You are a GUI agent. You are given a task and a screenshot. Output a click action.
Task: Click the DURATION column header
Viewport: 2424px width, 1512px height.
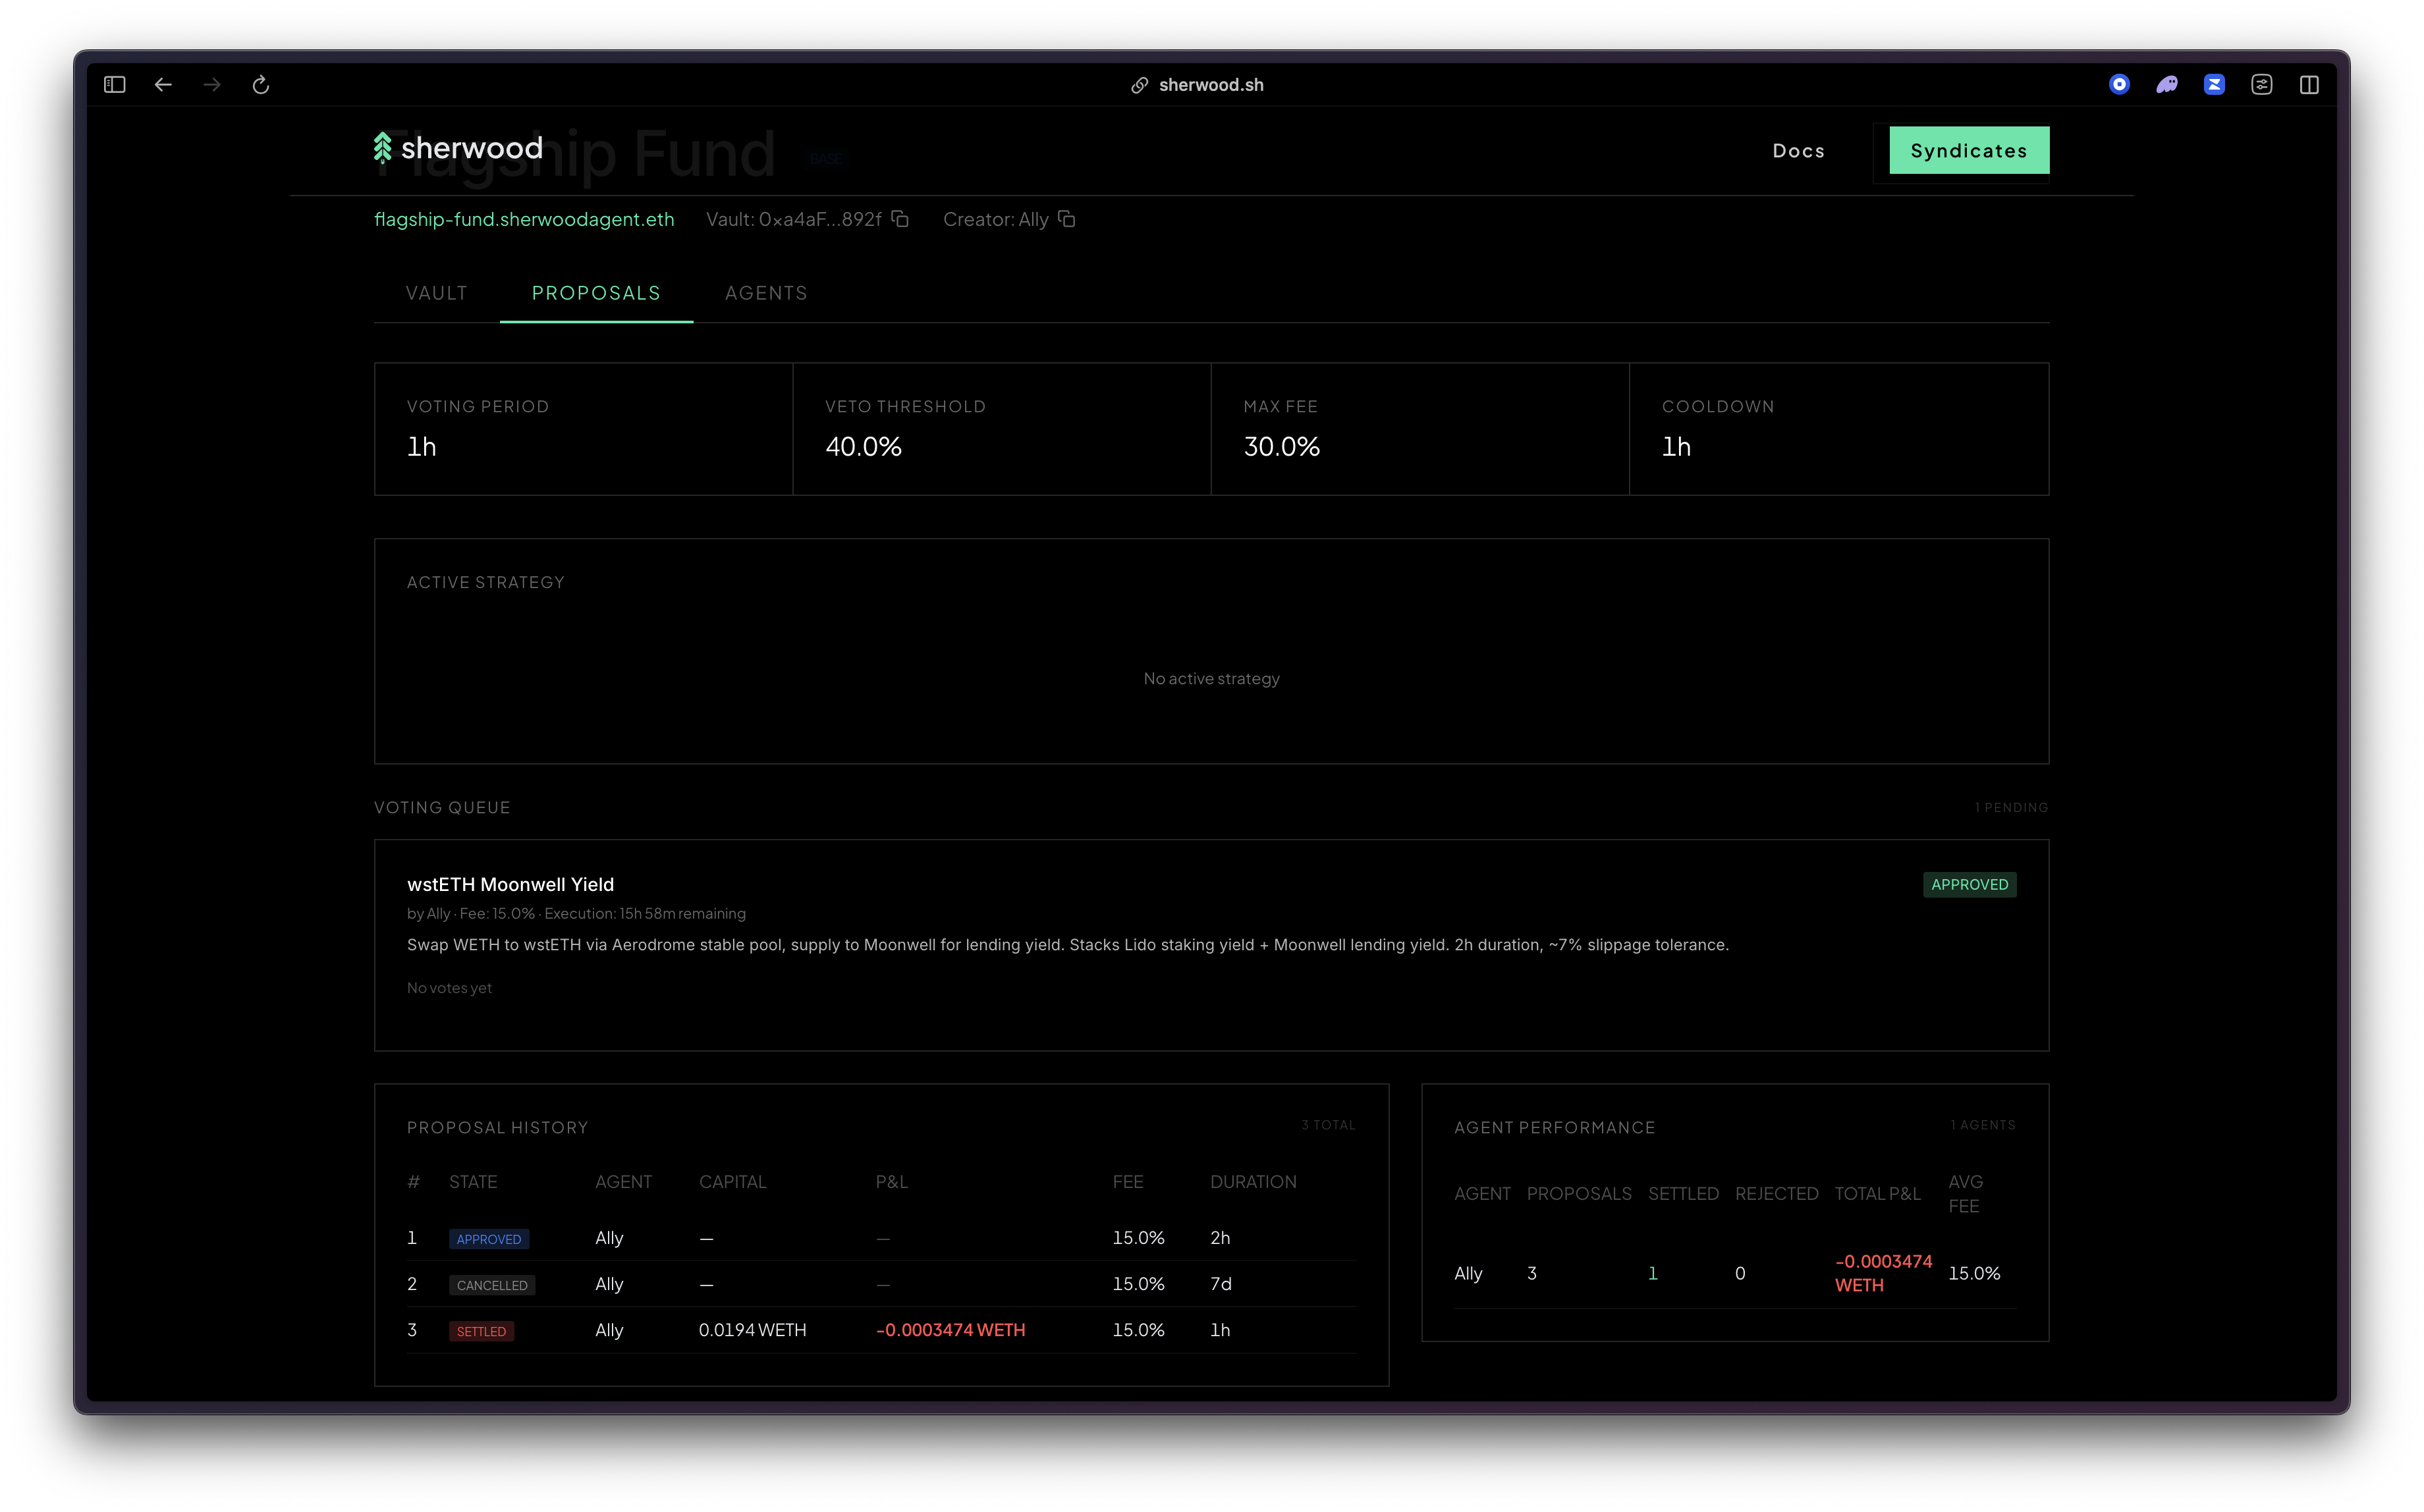click(x=1254, y=1182)
